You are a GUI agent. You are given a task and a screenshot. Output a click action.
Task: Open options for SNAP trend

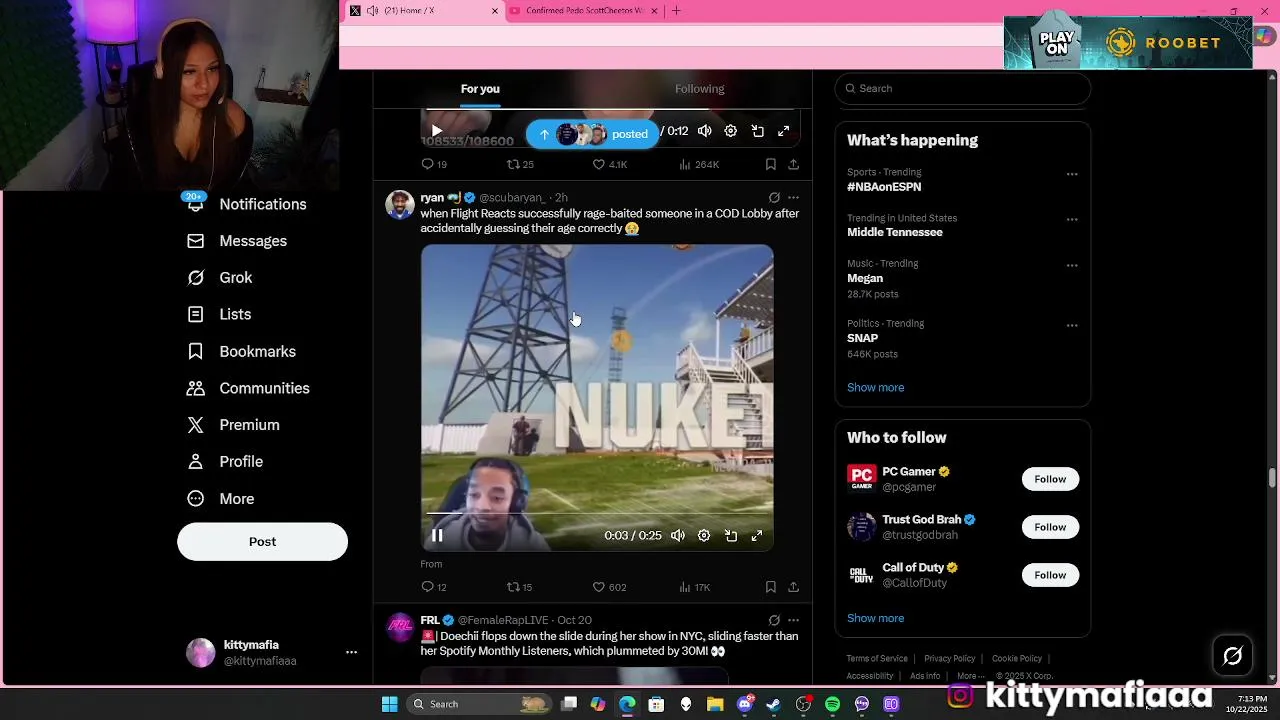tap(1072, 326)
